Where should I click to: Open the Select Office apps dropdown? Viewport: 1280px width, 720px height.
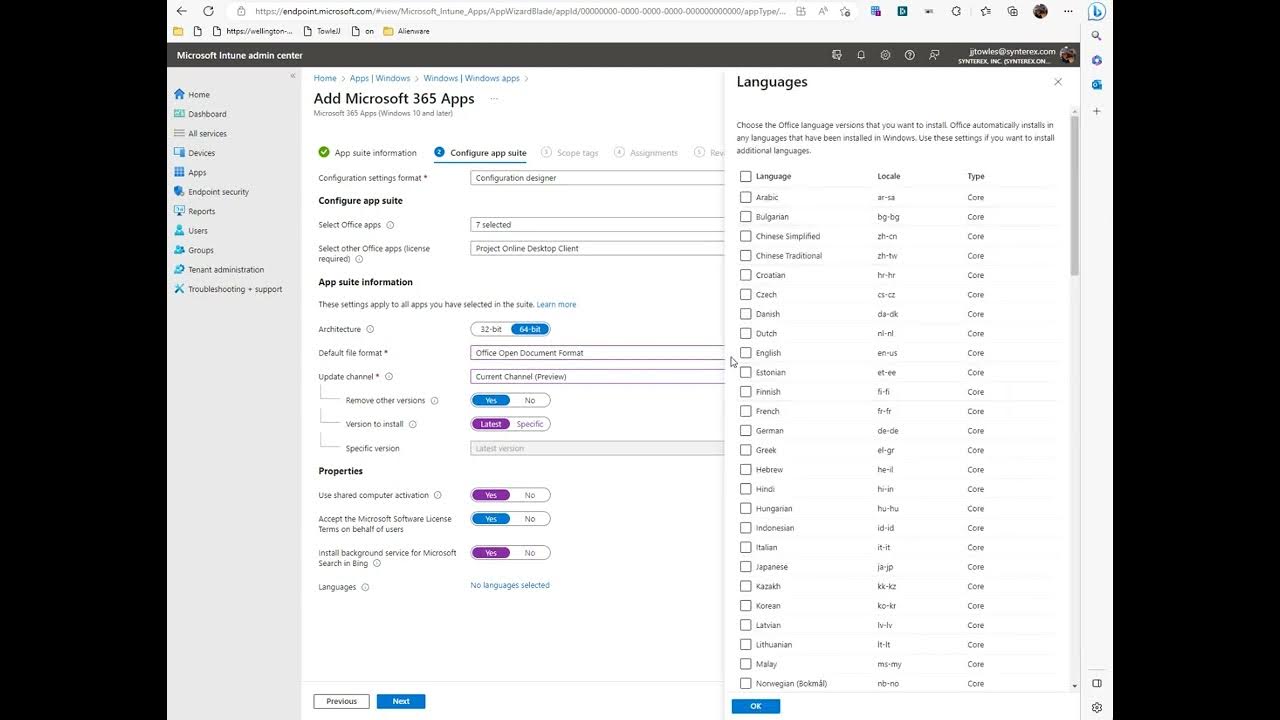(597, 225)
